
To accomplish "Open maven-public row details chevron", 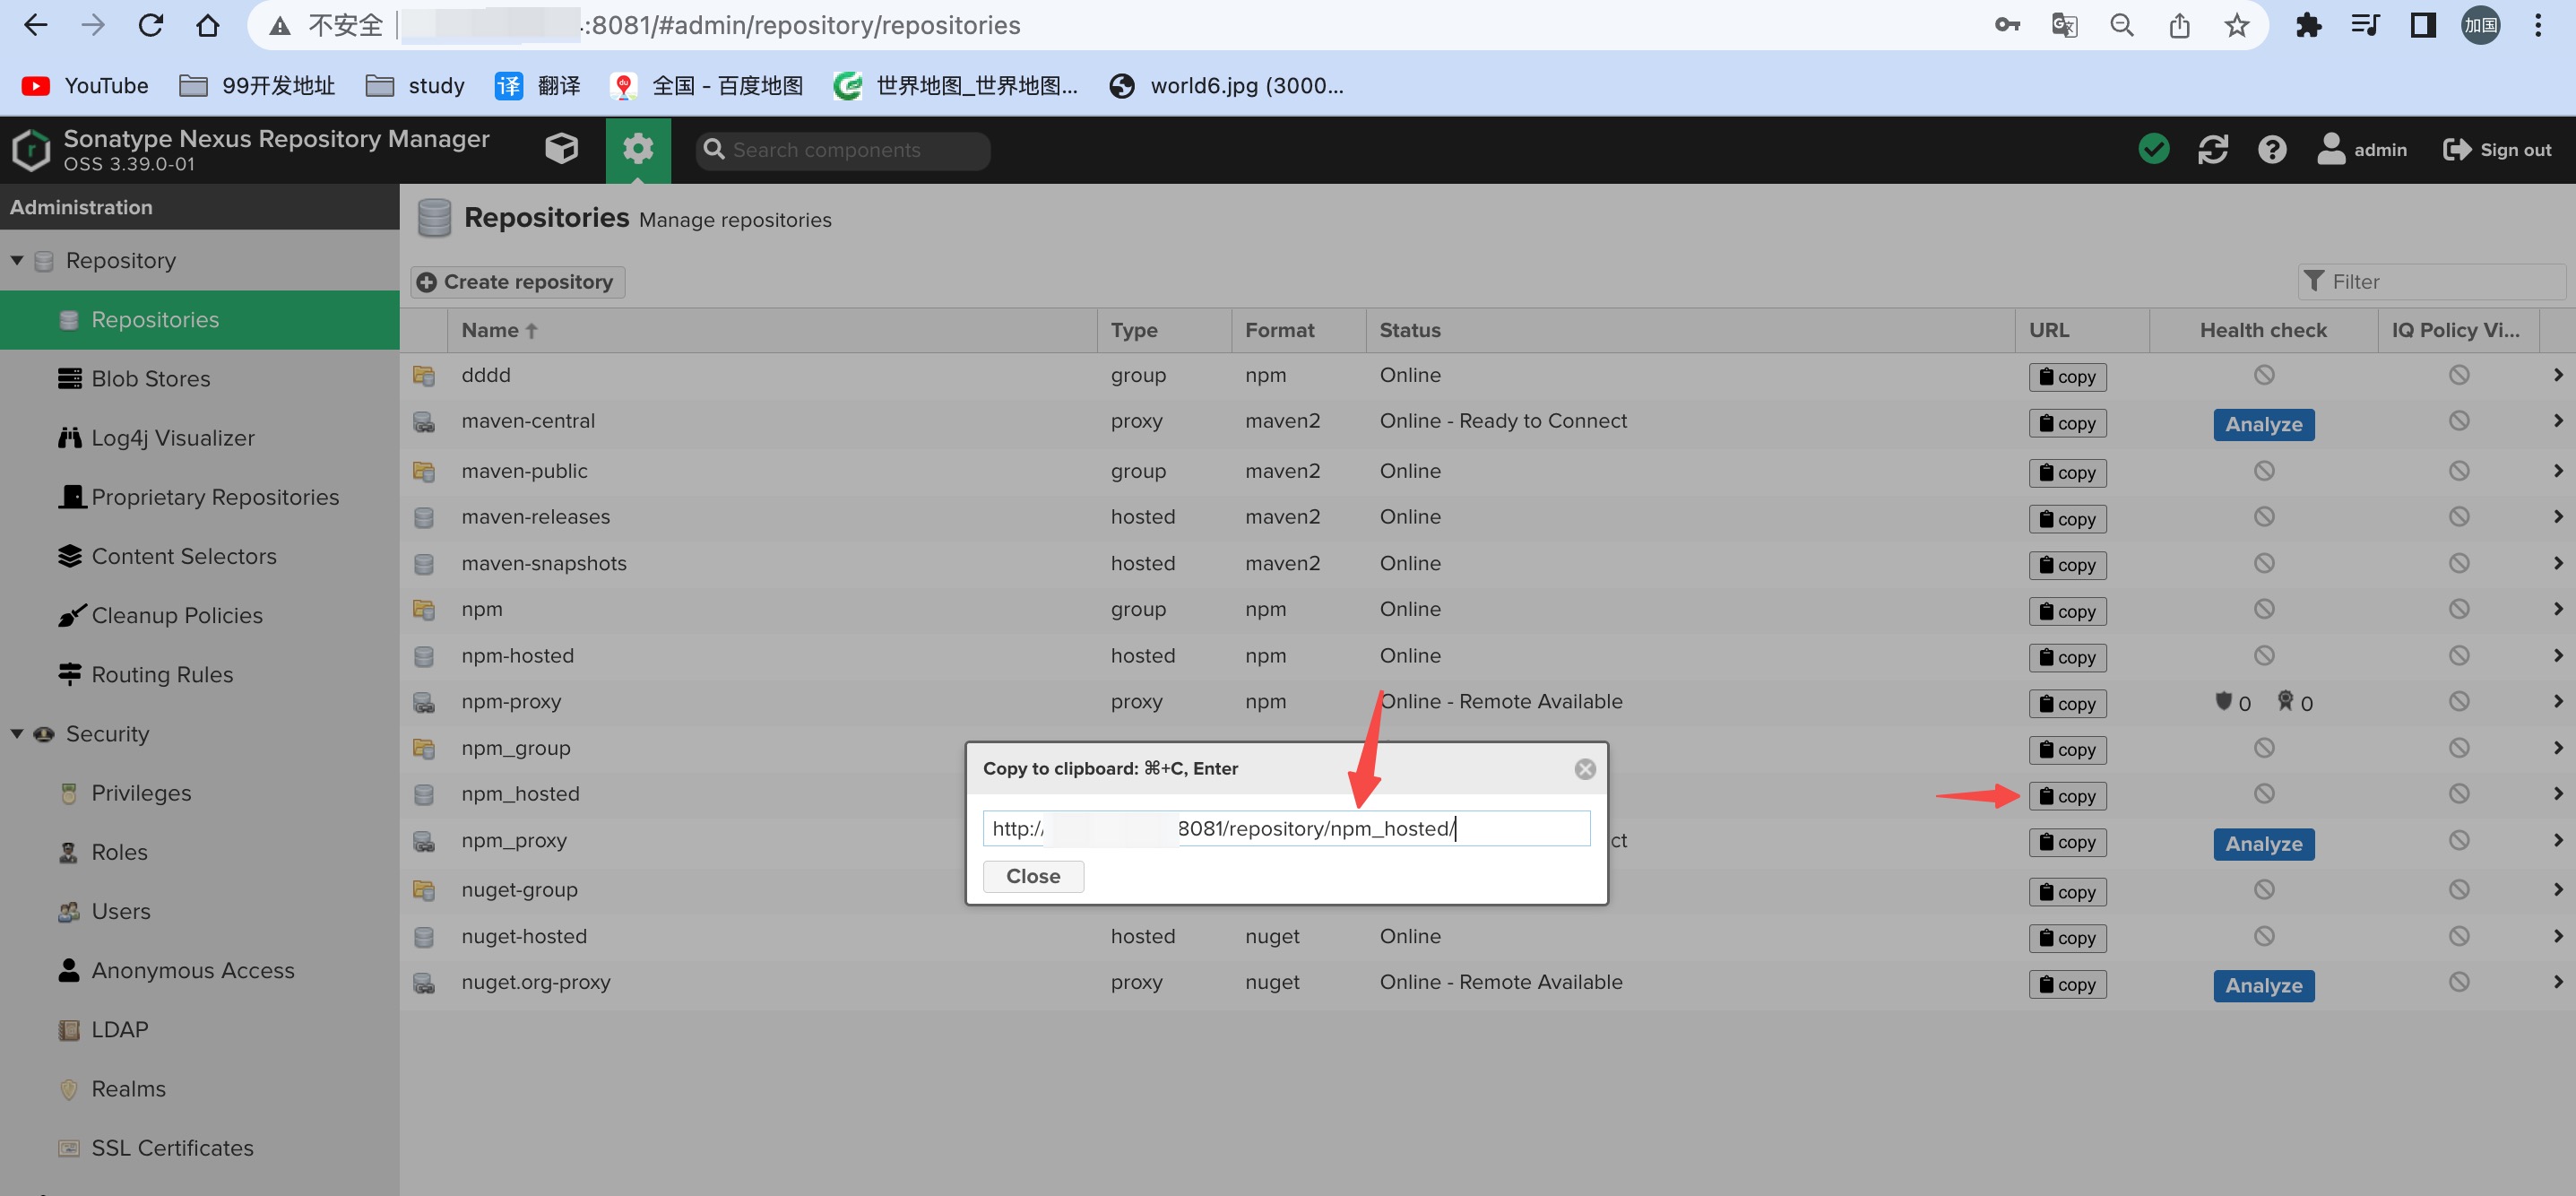I will point(2557,471).
